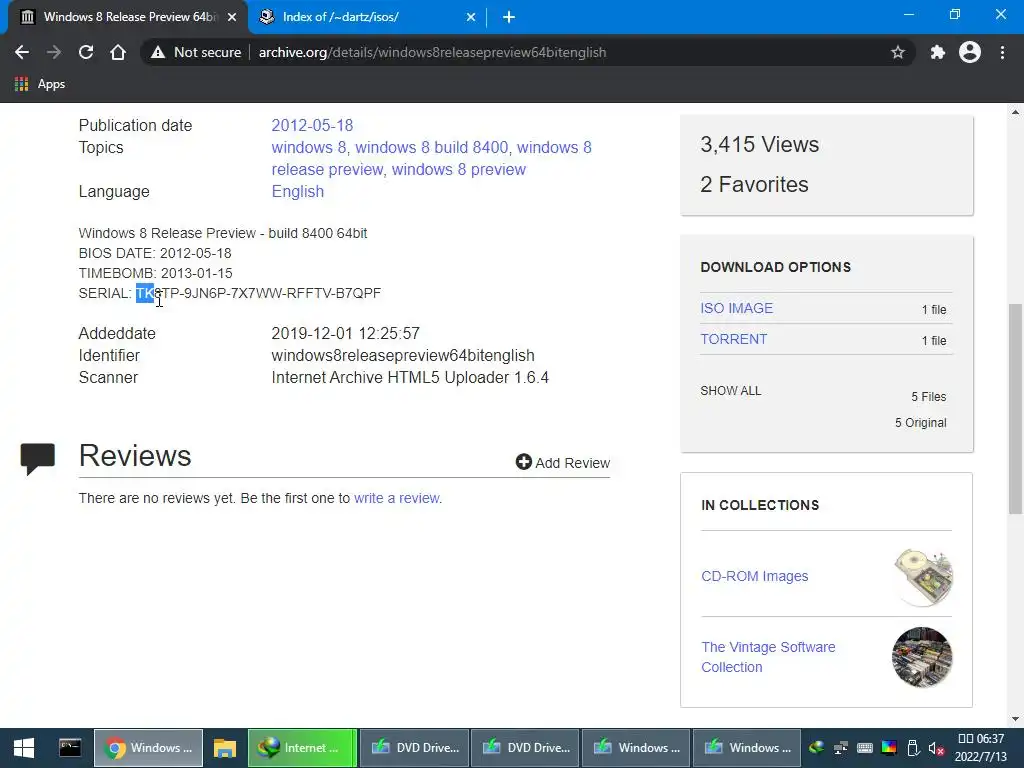
Task: Click the browser forward arrow
Action: 54,52
